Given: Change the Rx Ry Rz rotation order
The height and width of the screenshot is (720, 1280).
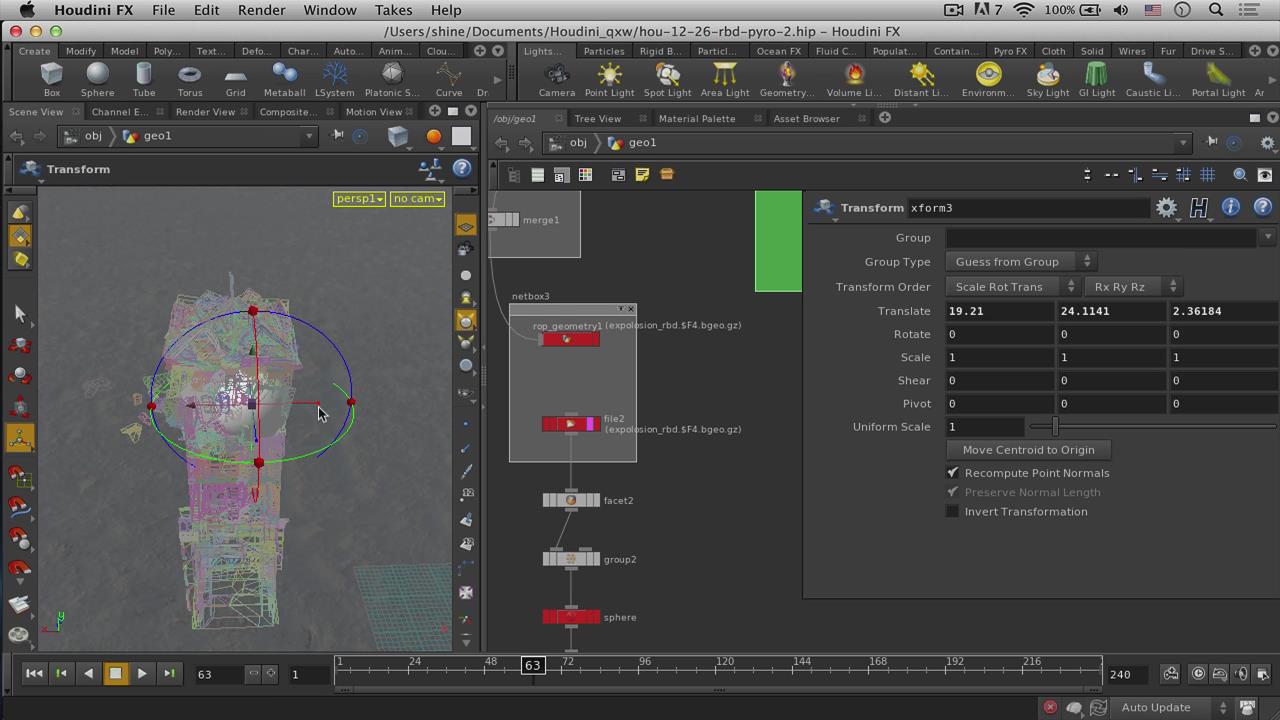Looking at the screenshot, I should click(x=1132, y=287).
